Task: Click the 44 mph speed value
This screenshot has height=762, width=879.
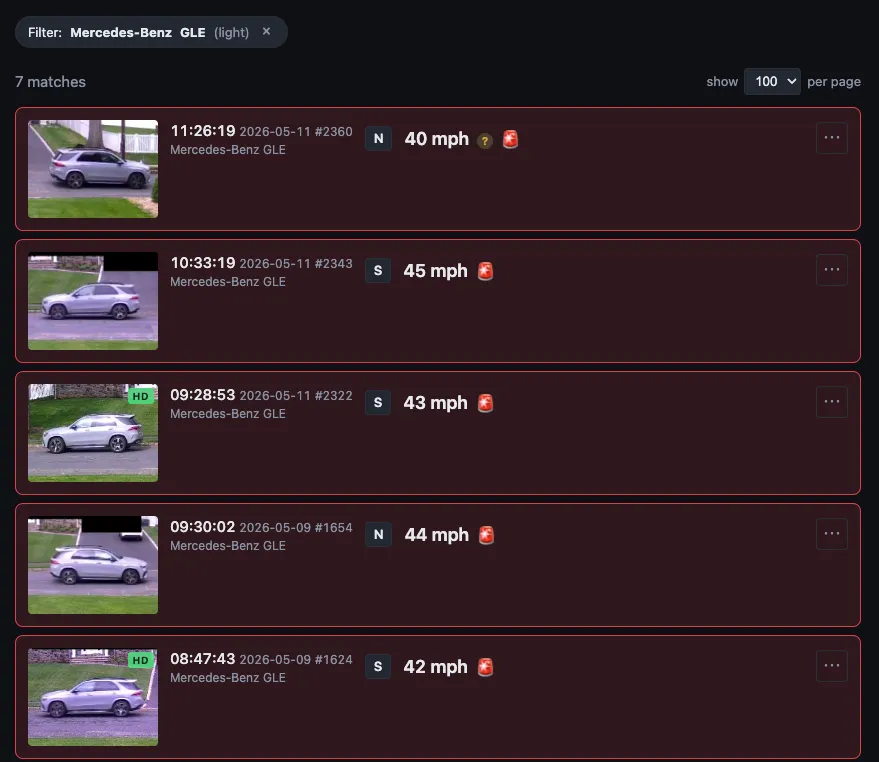Action: 437,535
